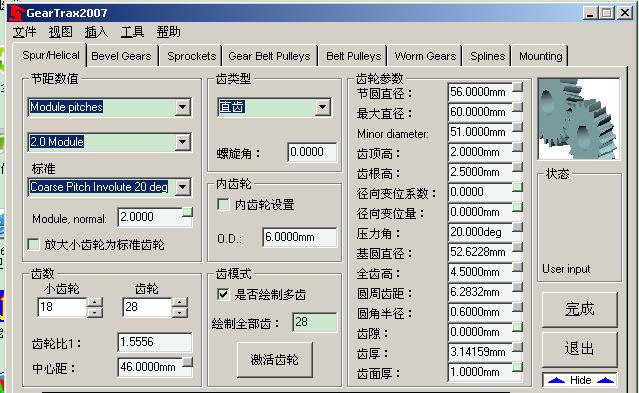Click the 螺旋角 input field

click(x=312, y=152)
